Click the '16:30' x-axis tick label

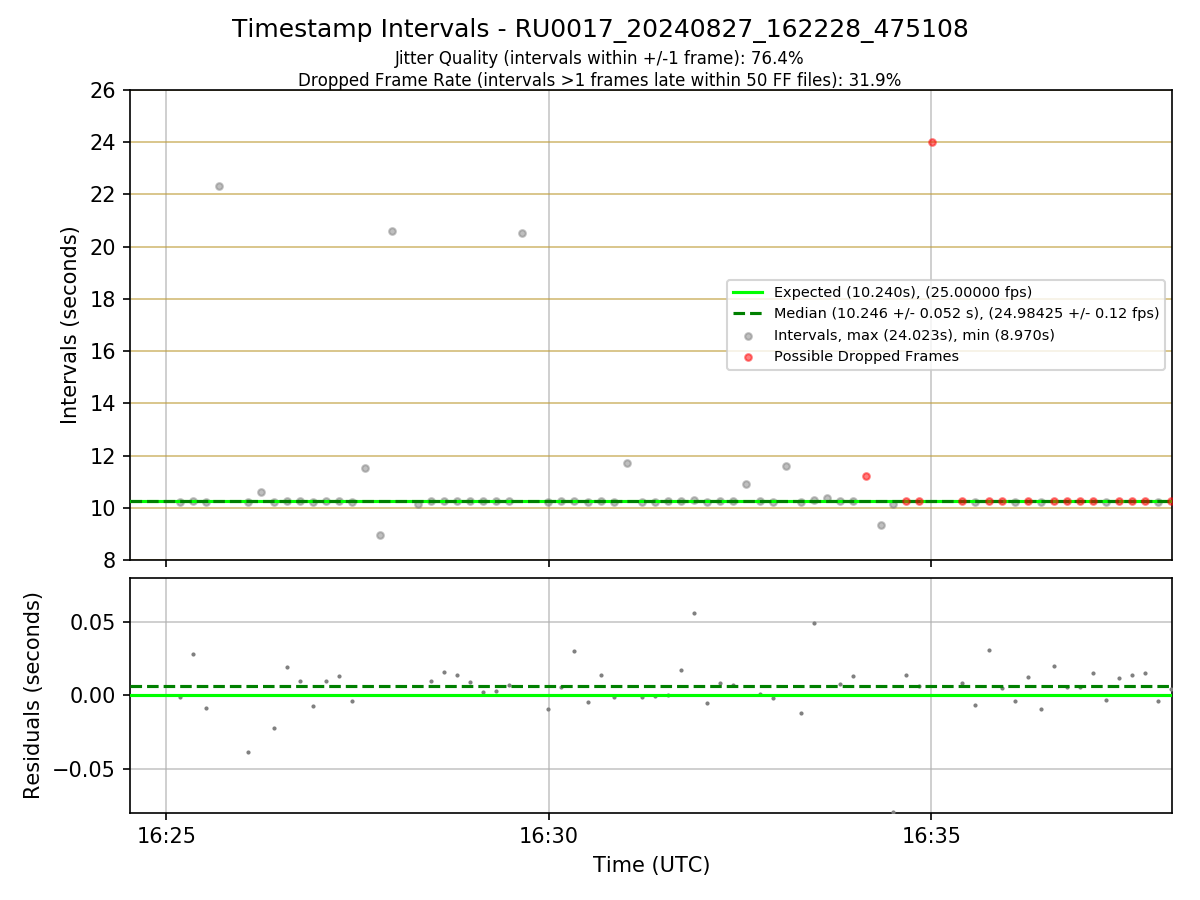pyautogui.click(x=549, y=835)
